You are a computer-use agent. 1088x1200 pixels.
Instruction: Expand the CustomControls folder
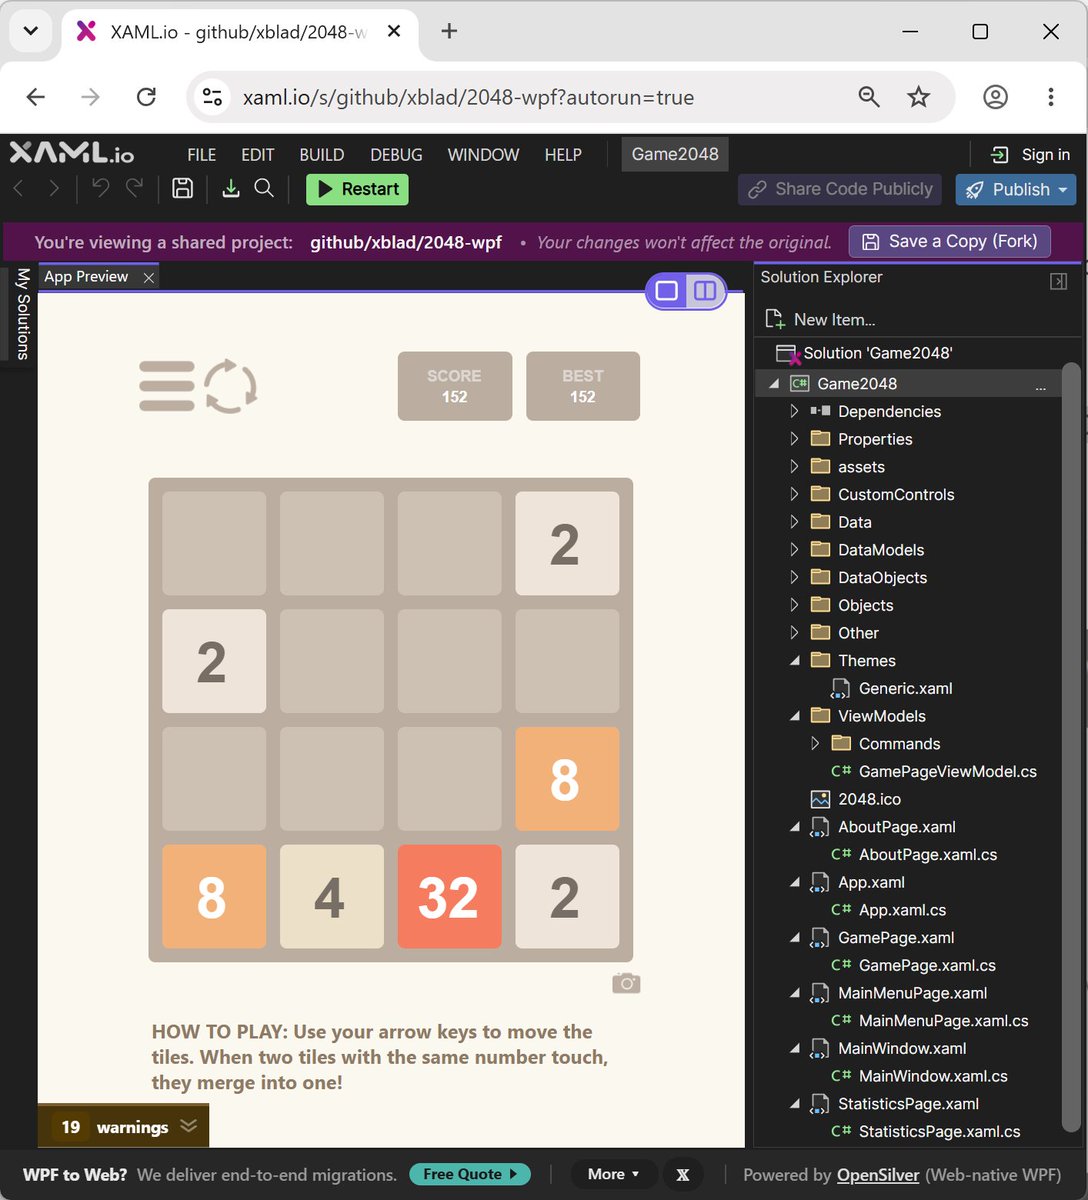[794, 494]
